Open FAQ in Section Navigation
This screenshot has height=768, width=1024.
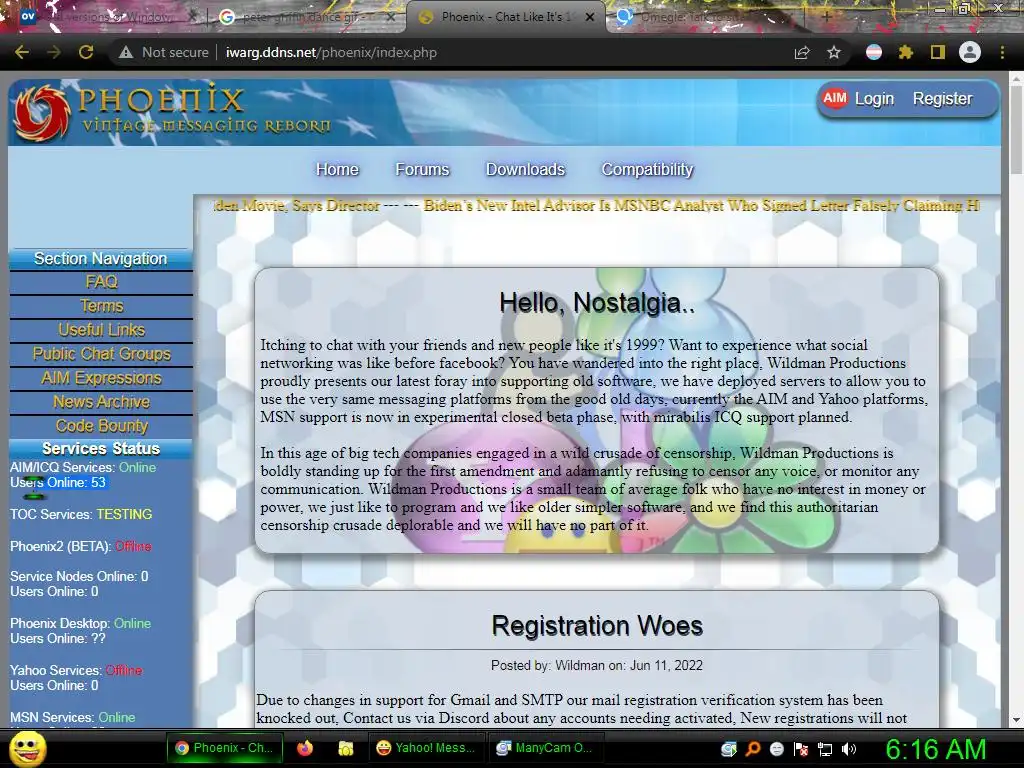pyautogui.click(x=101, y=282)
